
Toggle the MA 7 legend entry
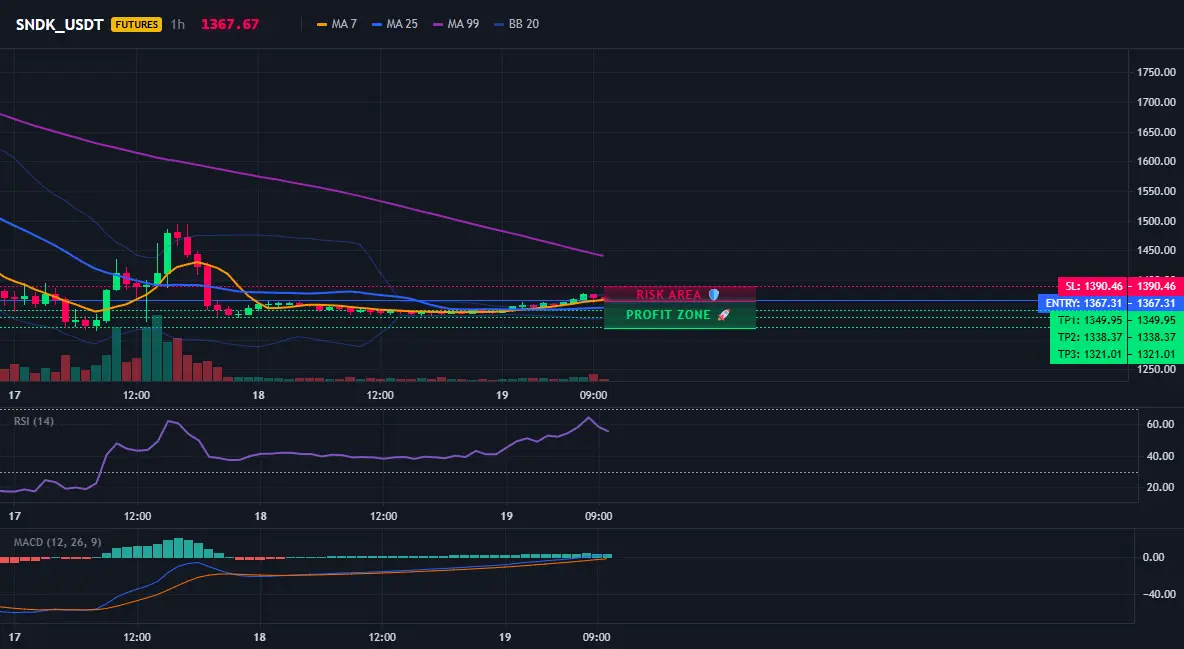(x=337, y=24)
